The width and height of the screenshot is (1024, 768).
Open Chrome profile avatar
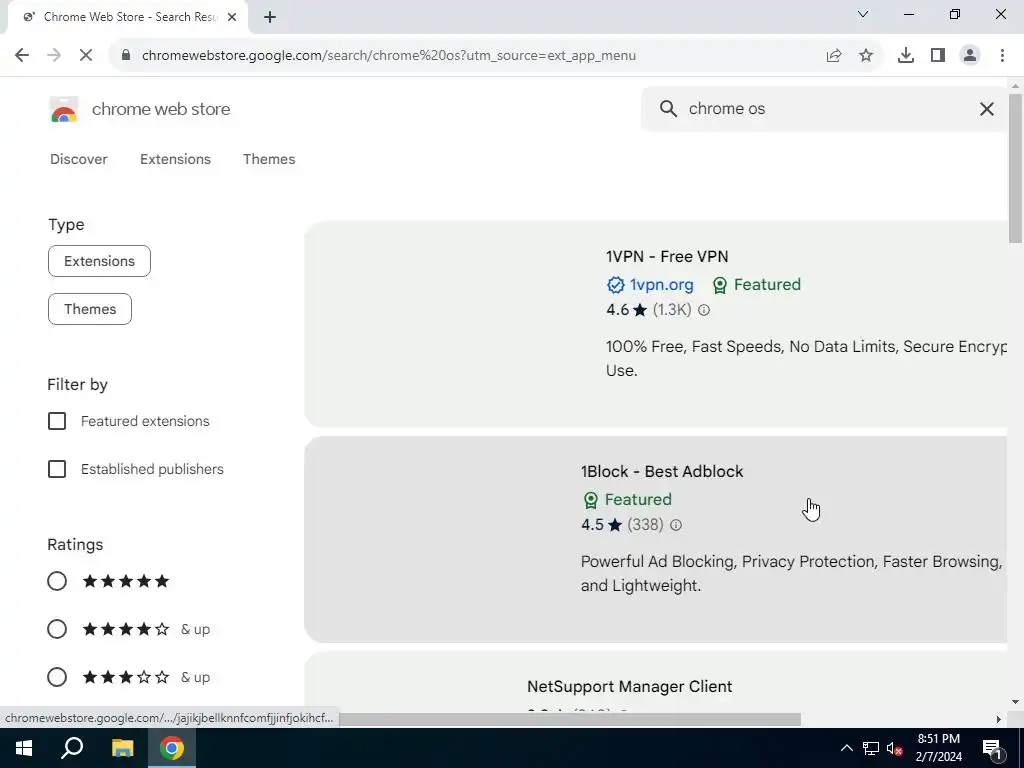point(970,56)
